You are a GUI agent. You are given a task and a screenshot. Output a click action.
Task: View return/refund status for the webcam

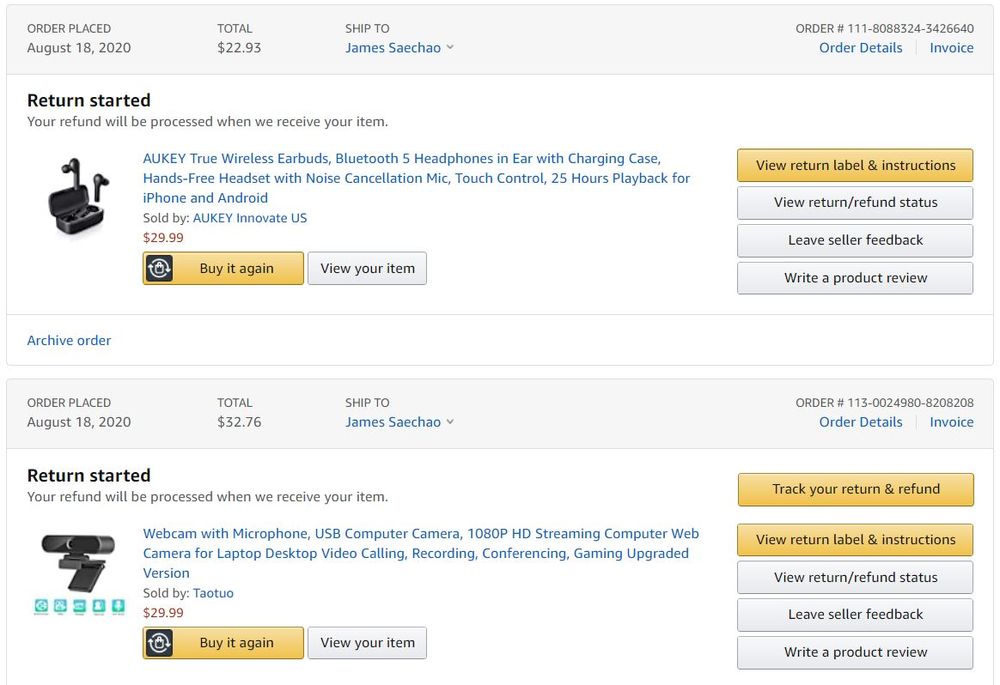tap(855, 577)
